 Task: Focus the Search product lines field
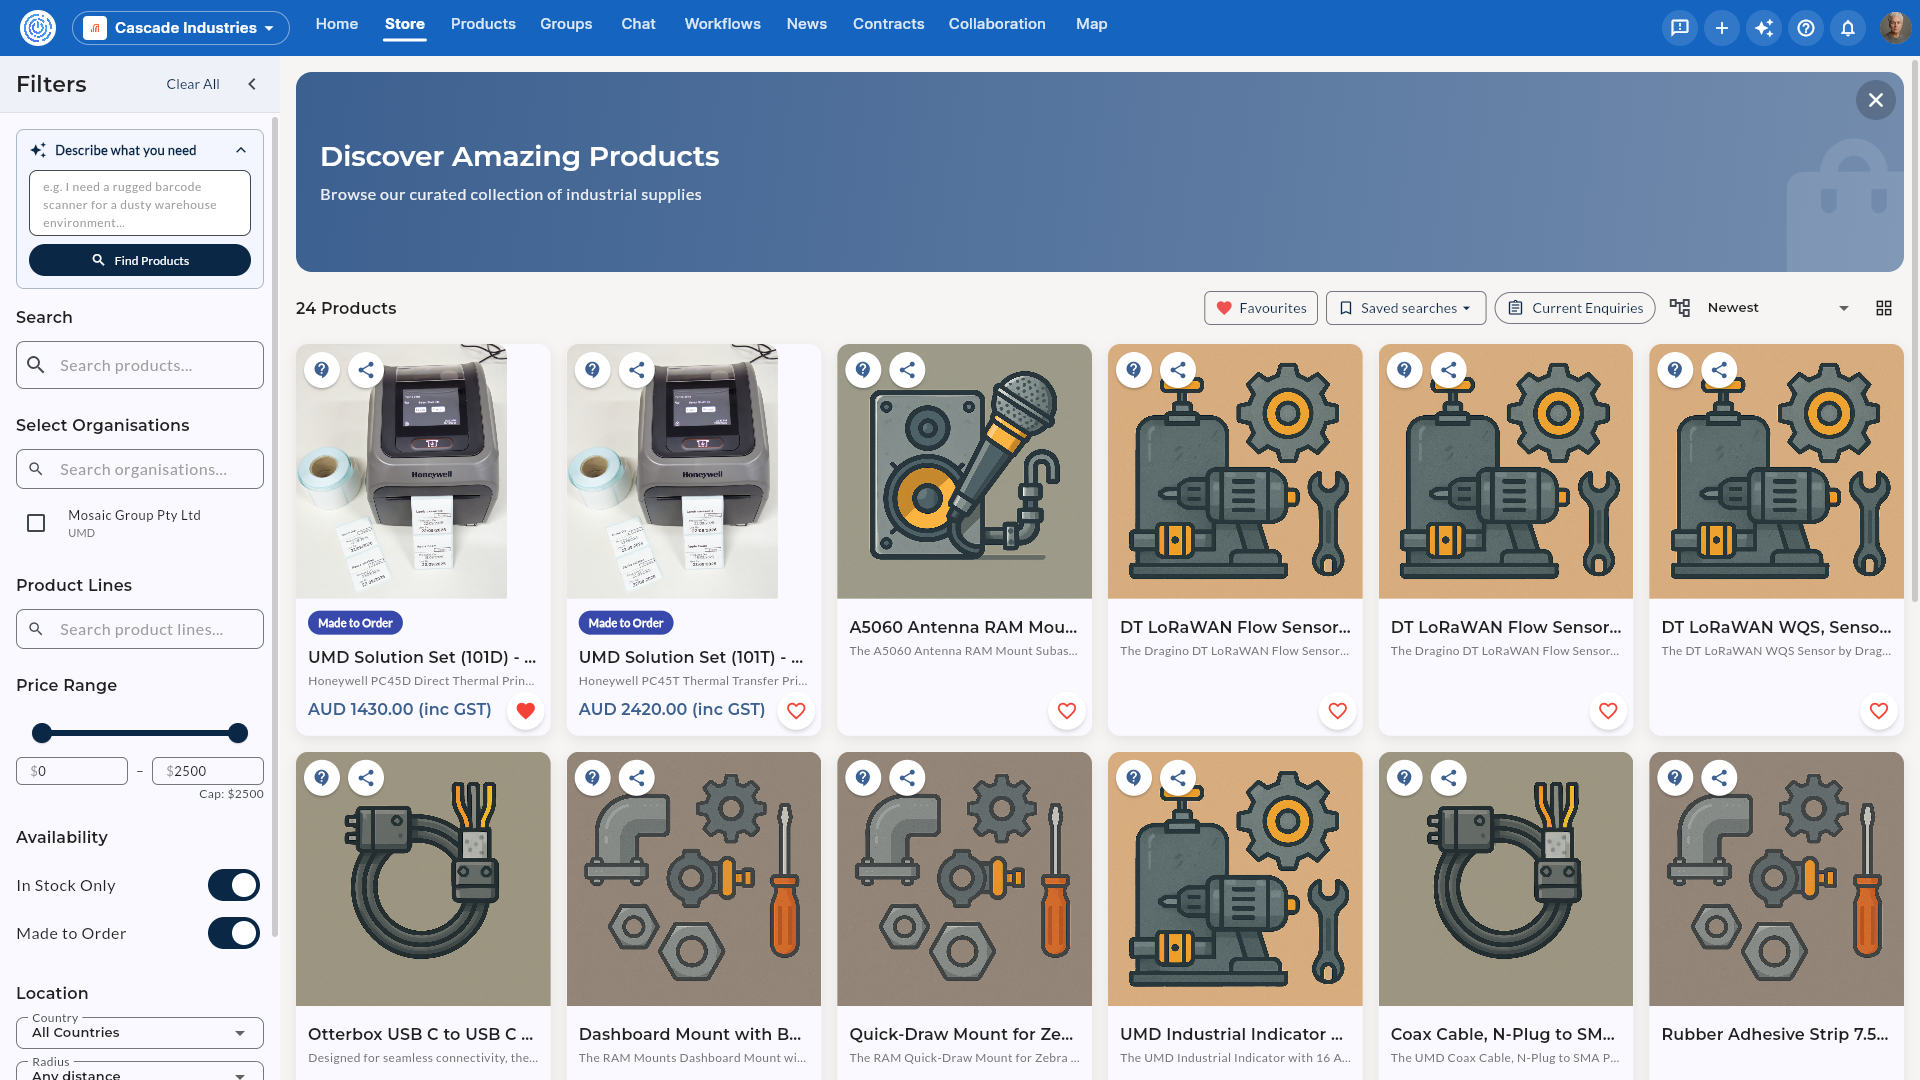[x=140, y=629]
